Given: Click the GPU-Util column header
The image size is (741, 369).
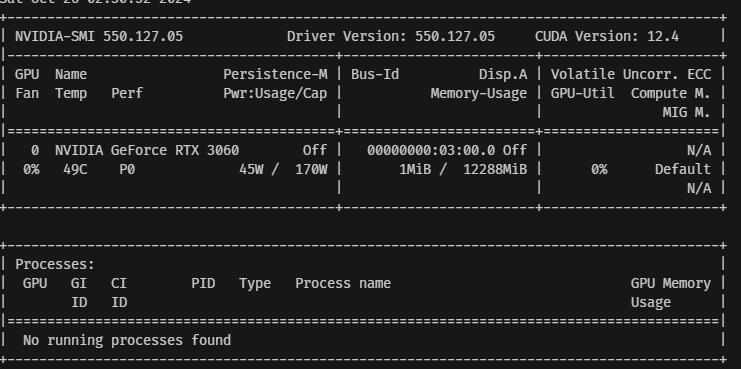Looking at the screenshot, I should (x=583, y=94).
